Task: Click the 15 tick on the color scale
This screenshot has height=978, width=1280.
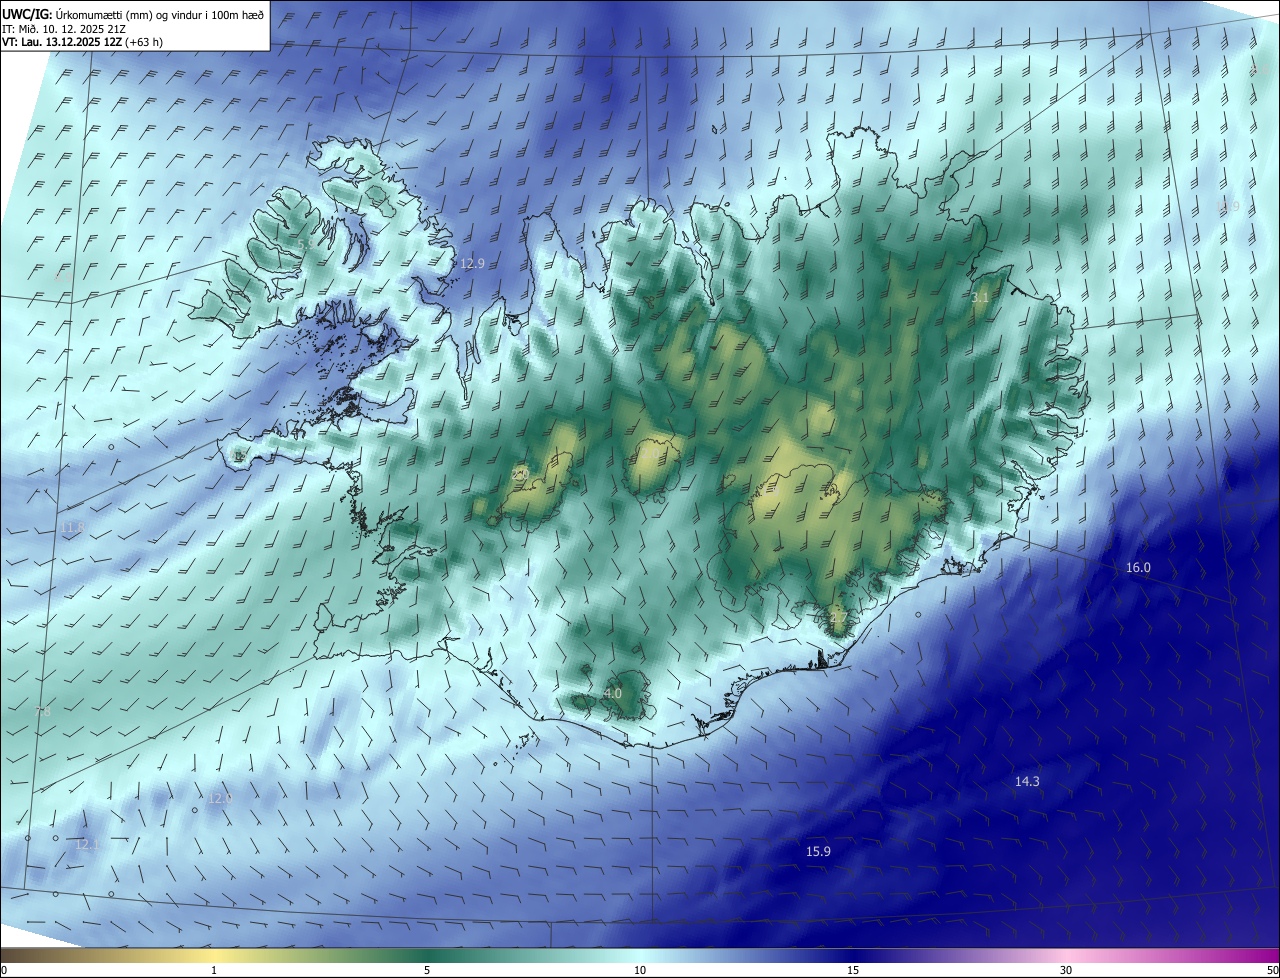Action: [x=853, y=970]
